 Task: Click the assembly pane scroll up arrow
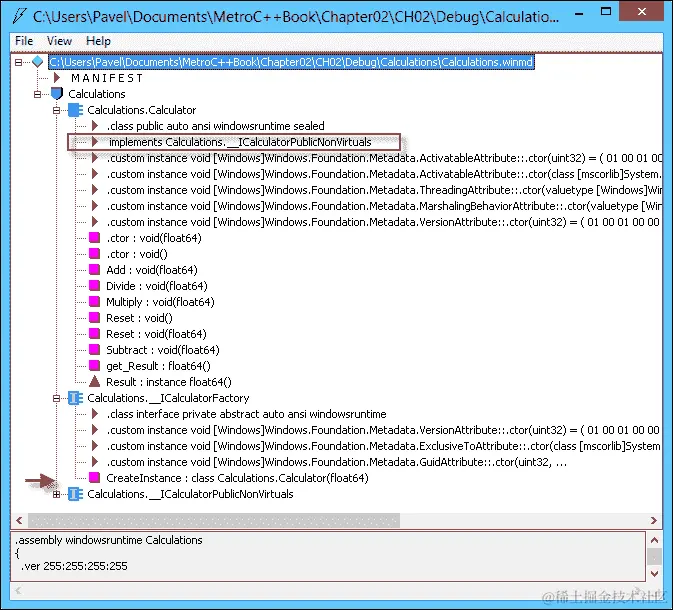click(655, 540)
